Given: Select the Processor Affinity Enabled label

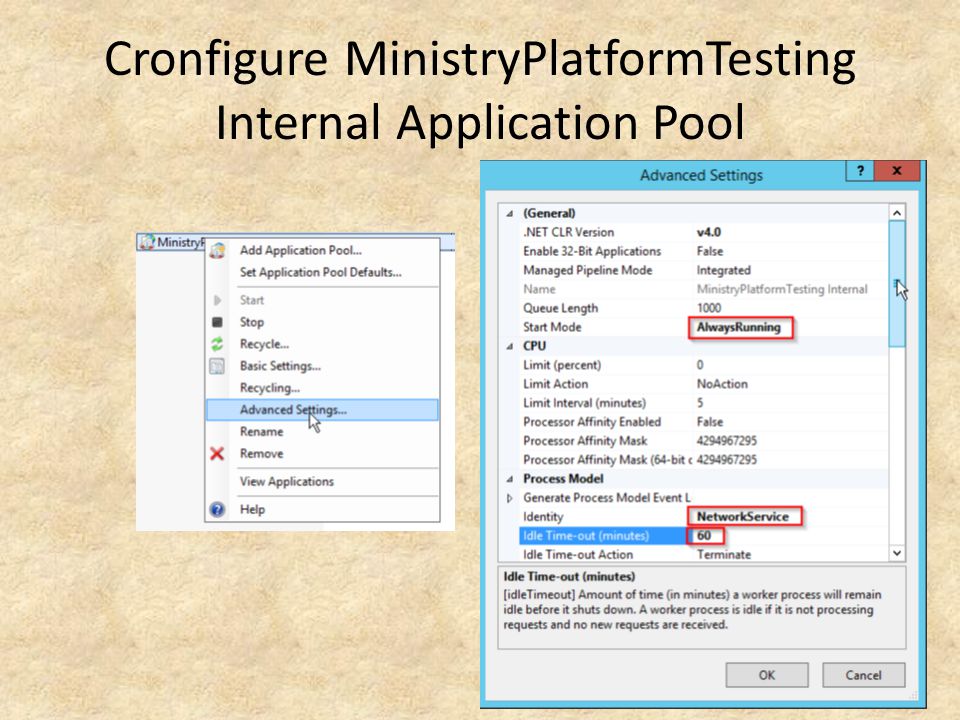Looking at the screenshot, I should pos(592,422).
